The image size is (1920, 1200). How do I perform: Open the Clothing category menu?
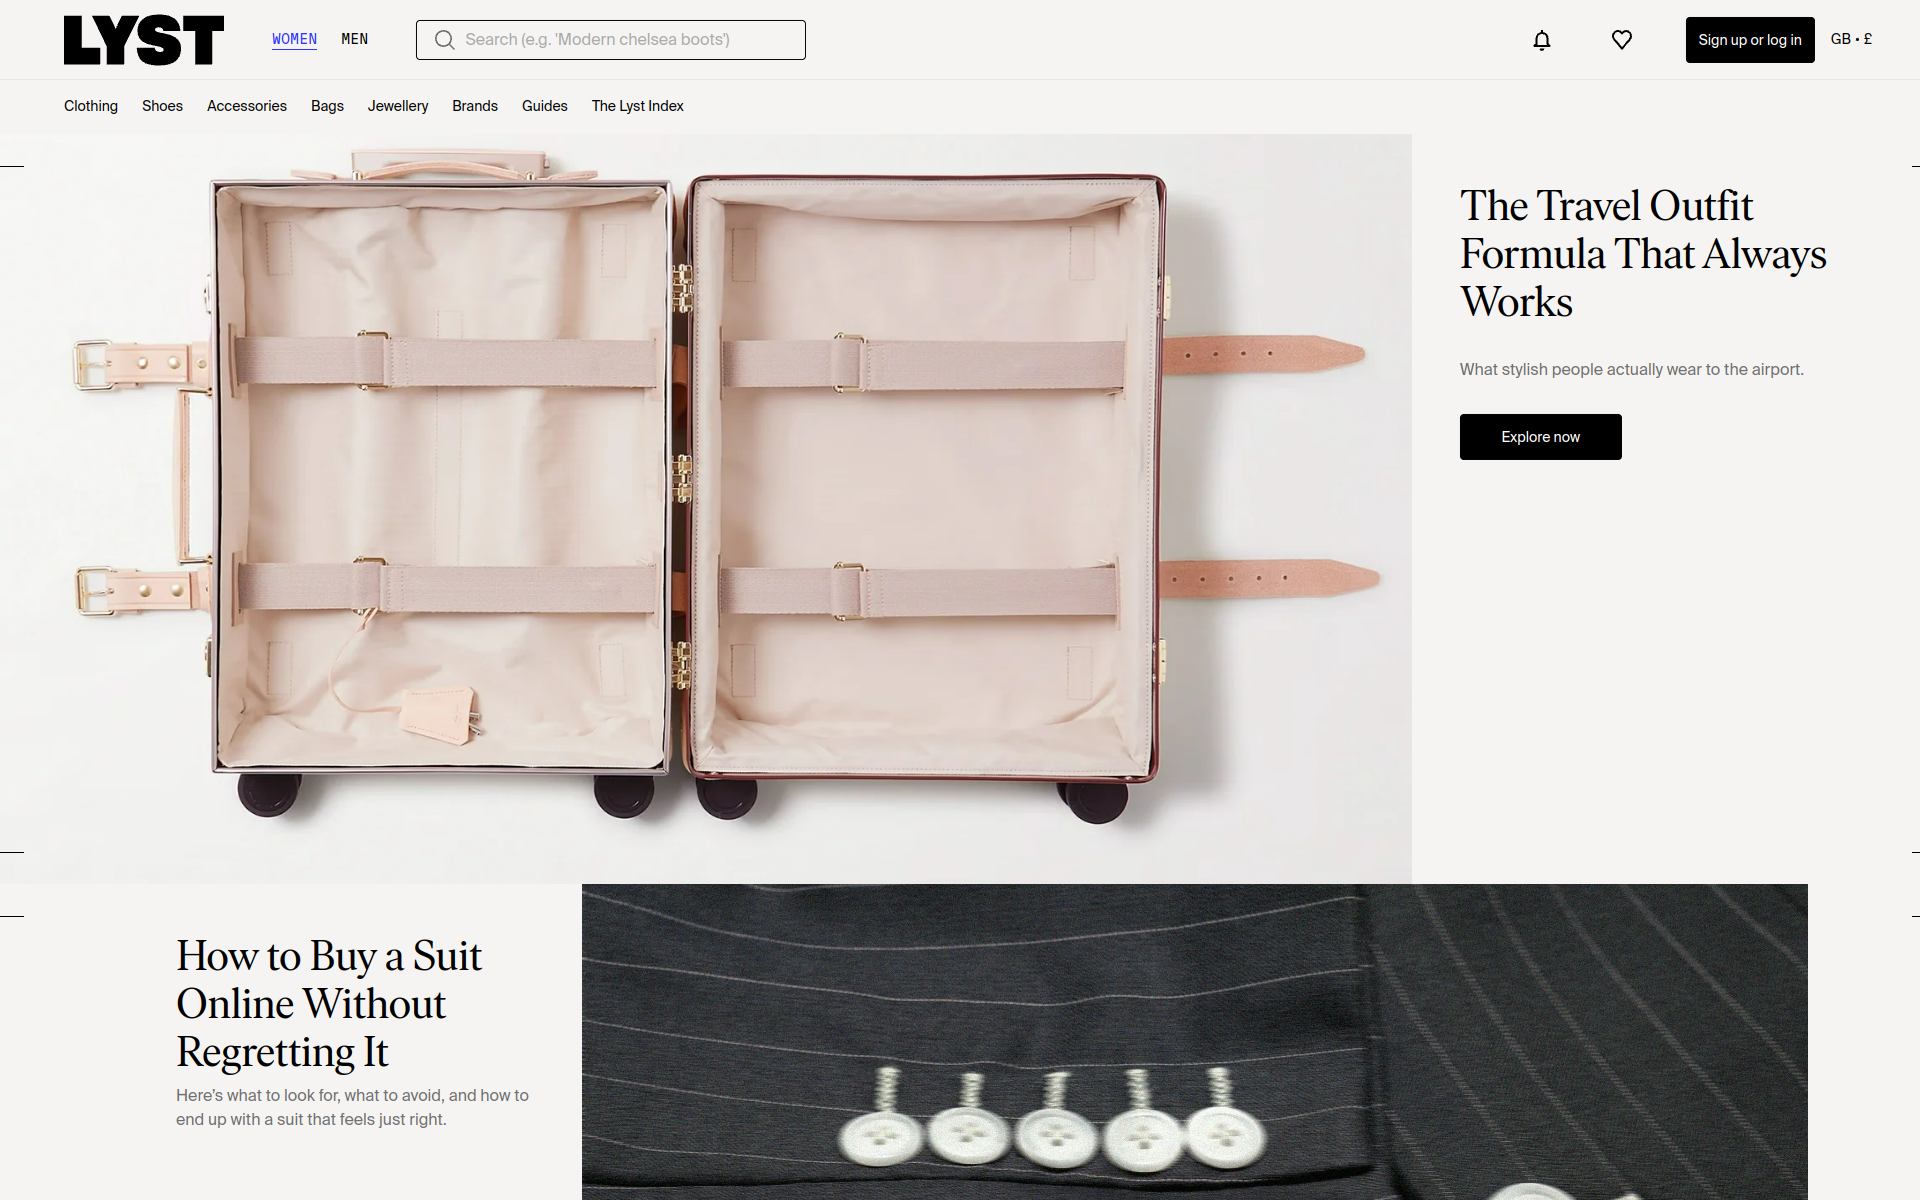(91, 106)
